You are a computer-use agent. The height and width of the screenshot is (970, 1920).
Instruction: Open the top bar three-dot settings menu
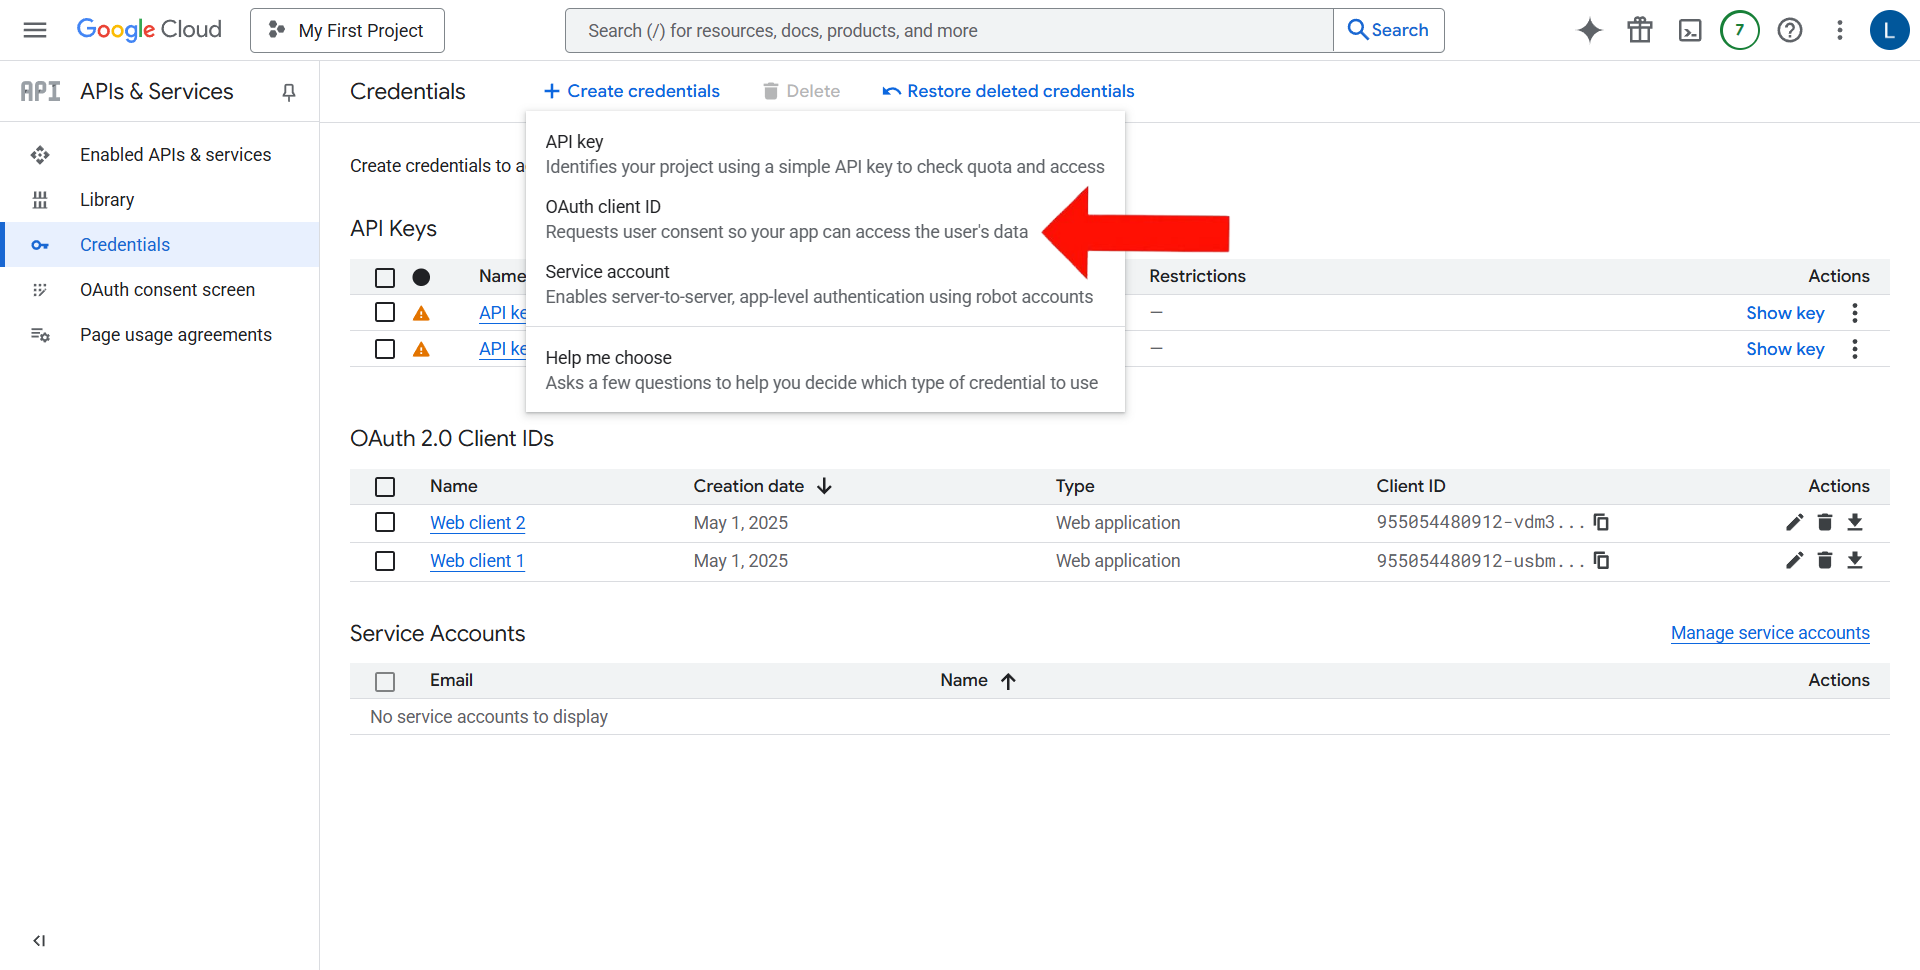1840,30
